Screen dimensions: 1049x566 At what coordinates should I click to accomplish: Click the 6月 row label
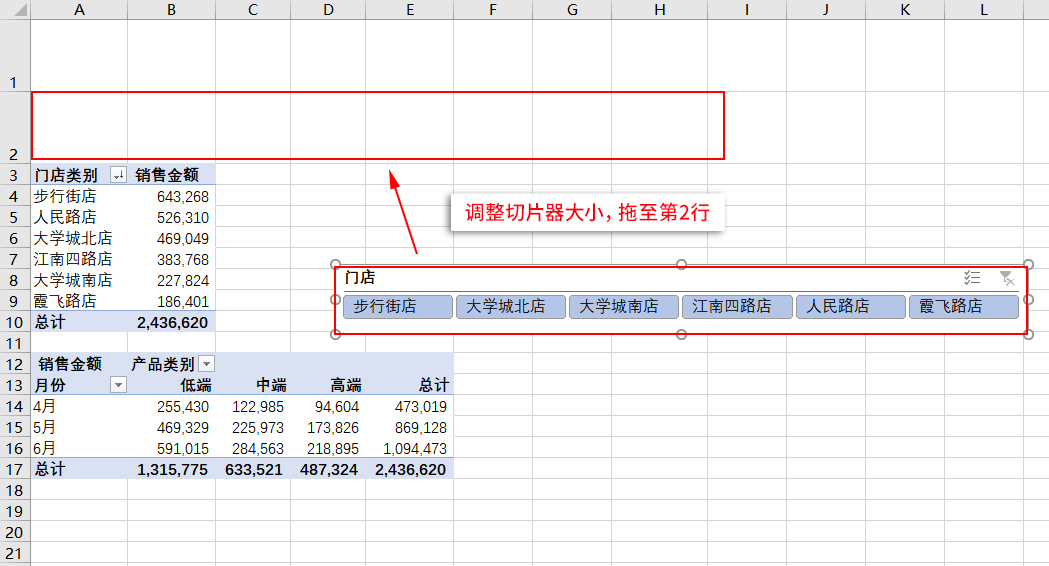point(45,448)
